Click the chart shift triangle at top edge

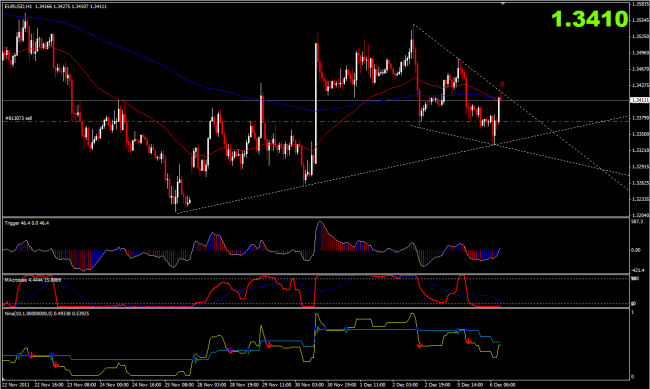(502, 3)
